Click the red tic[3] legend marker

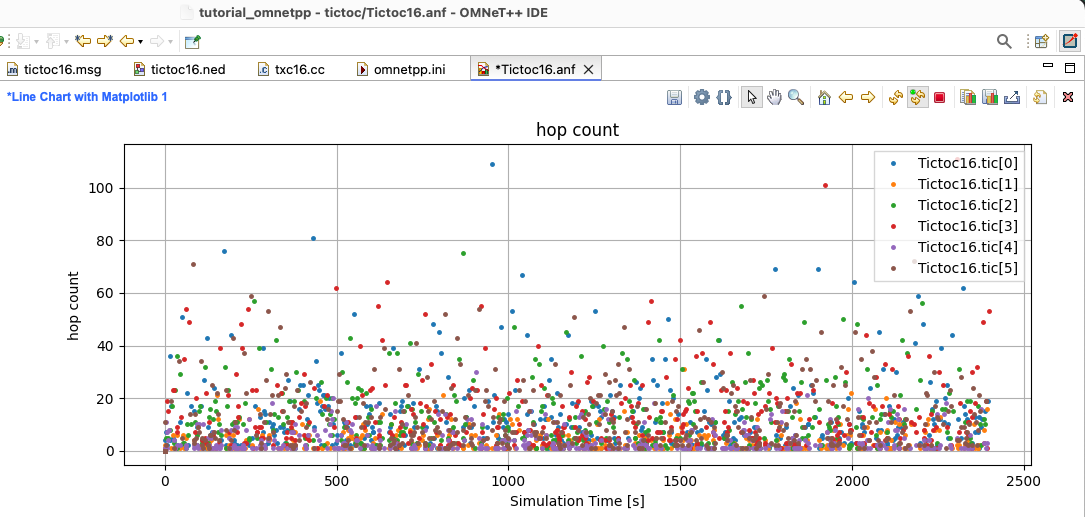tap(893, 226)
